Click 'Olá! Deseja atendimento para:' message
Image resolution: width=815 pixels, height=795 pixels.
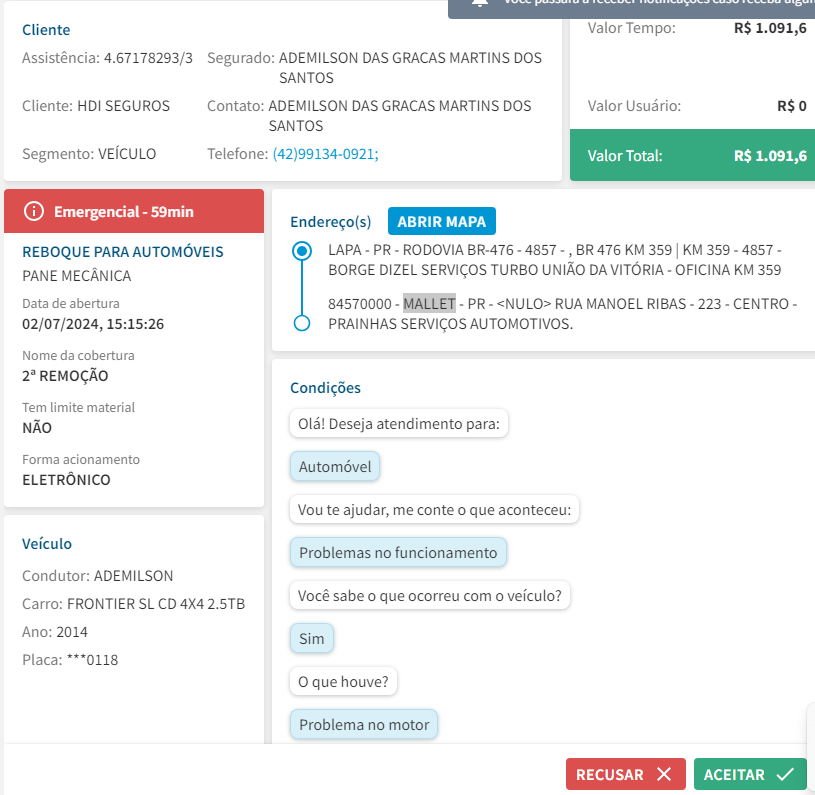[399, 423]
